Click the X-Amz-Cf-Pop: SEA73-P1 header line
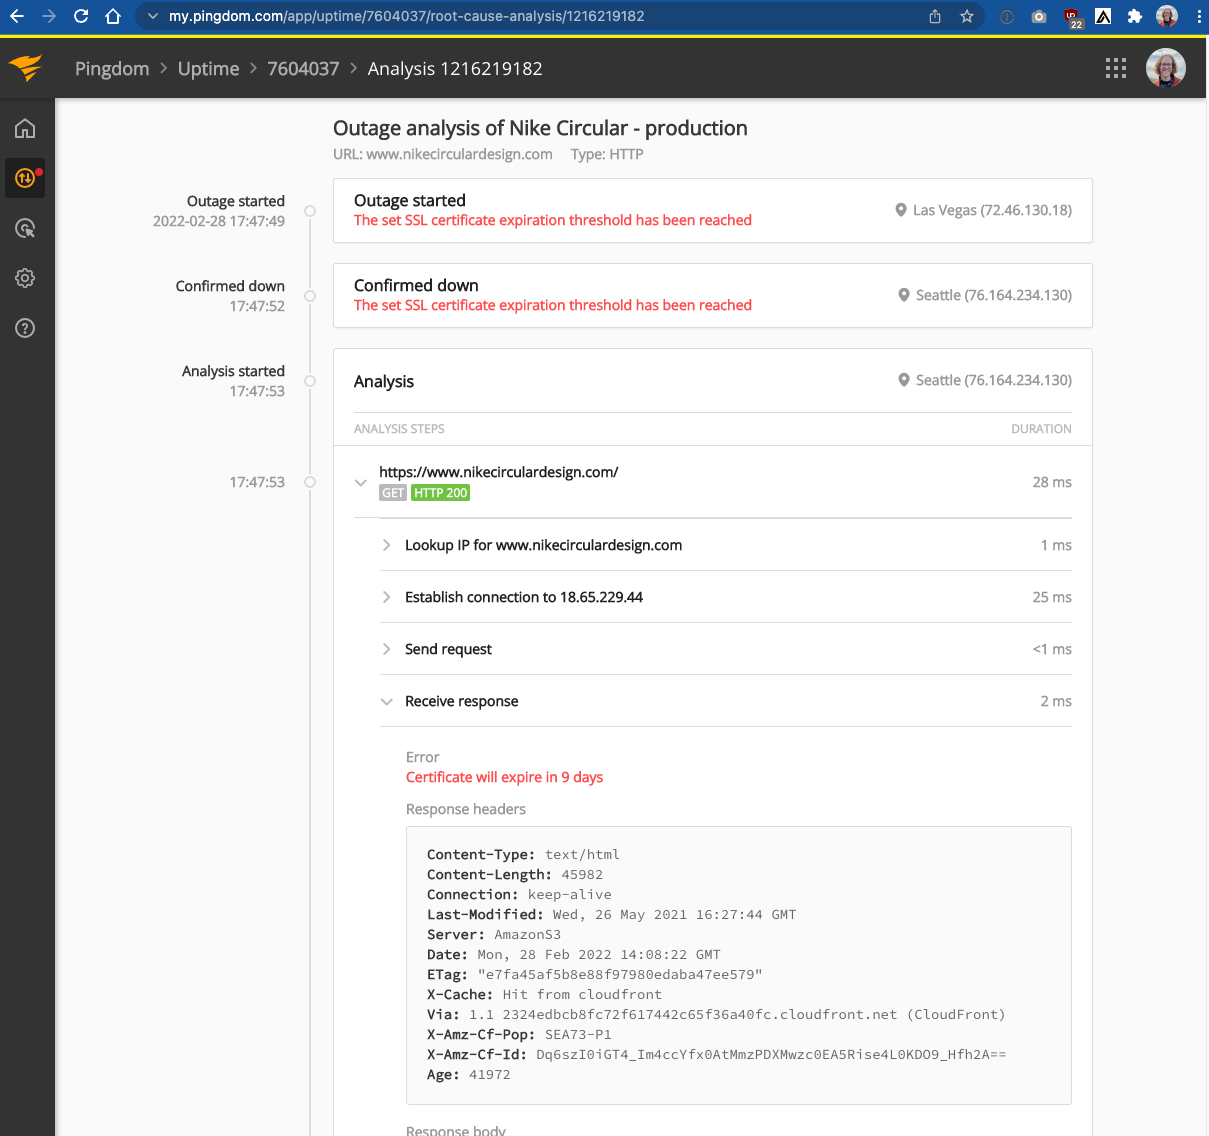Viewport: 1209px width, 1136px height. pyautogui.click(x=519, y=1034)
